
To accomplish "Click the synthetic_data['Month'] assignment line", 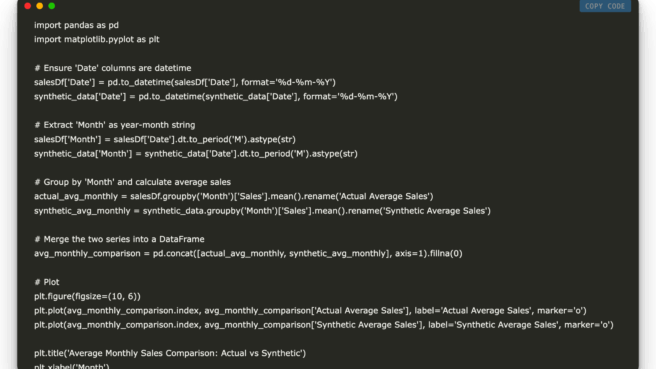I will click(196, 154).
